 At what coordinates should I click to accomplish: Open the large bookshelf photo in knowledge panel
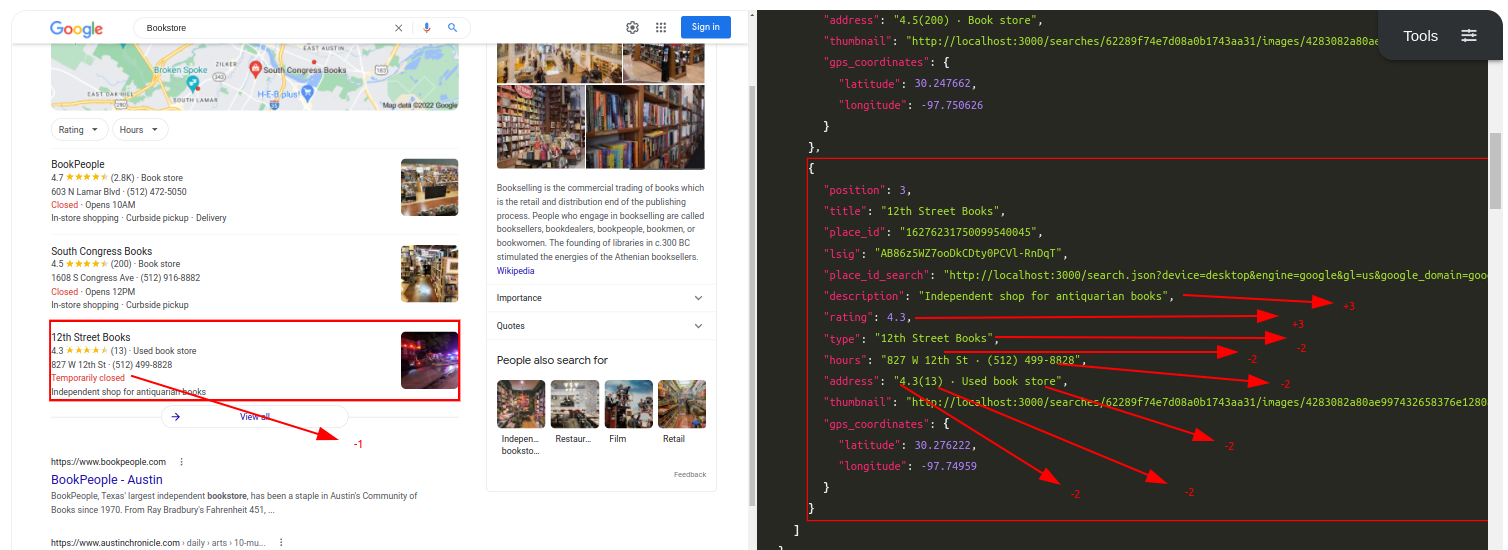coord(645,127)
